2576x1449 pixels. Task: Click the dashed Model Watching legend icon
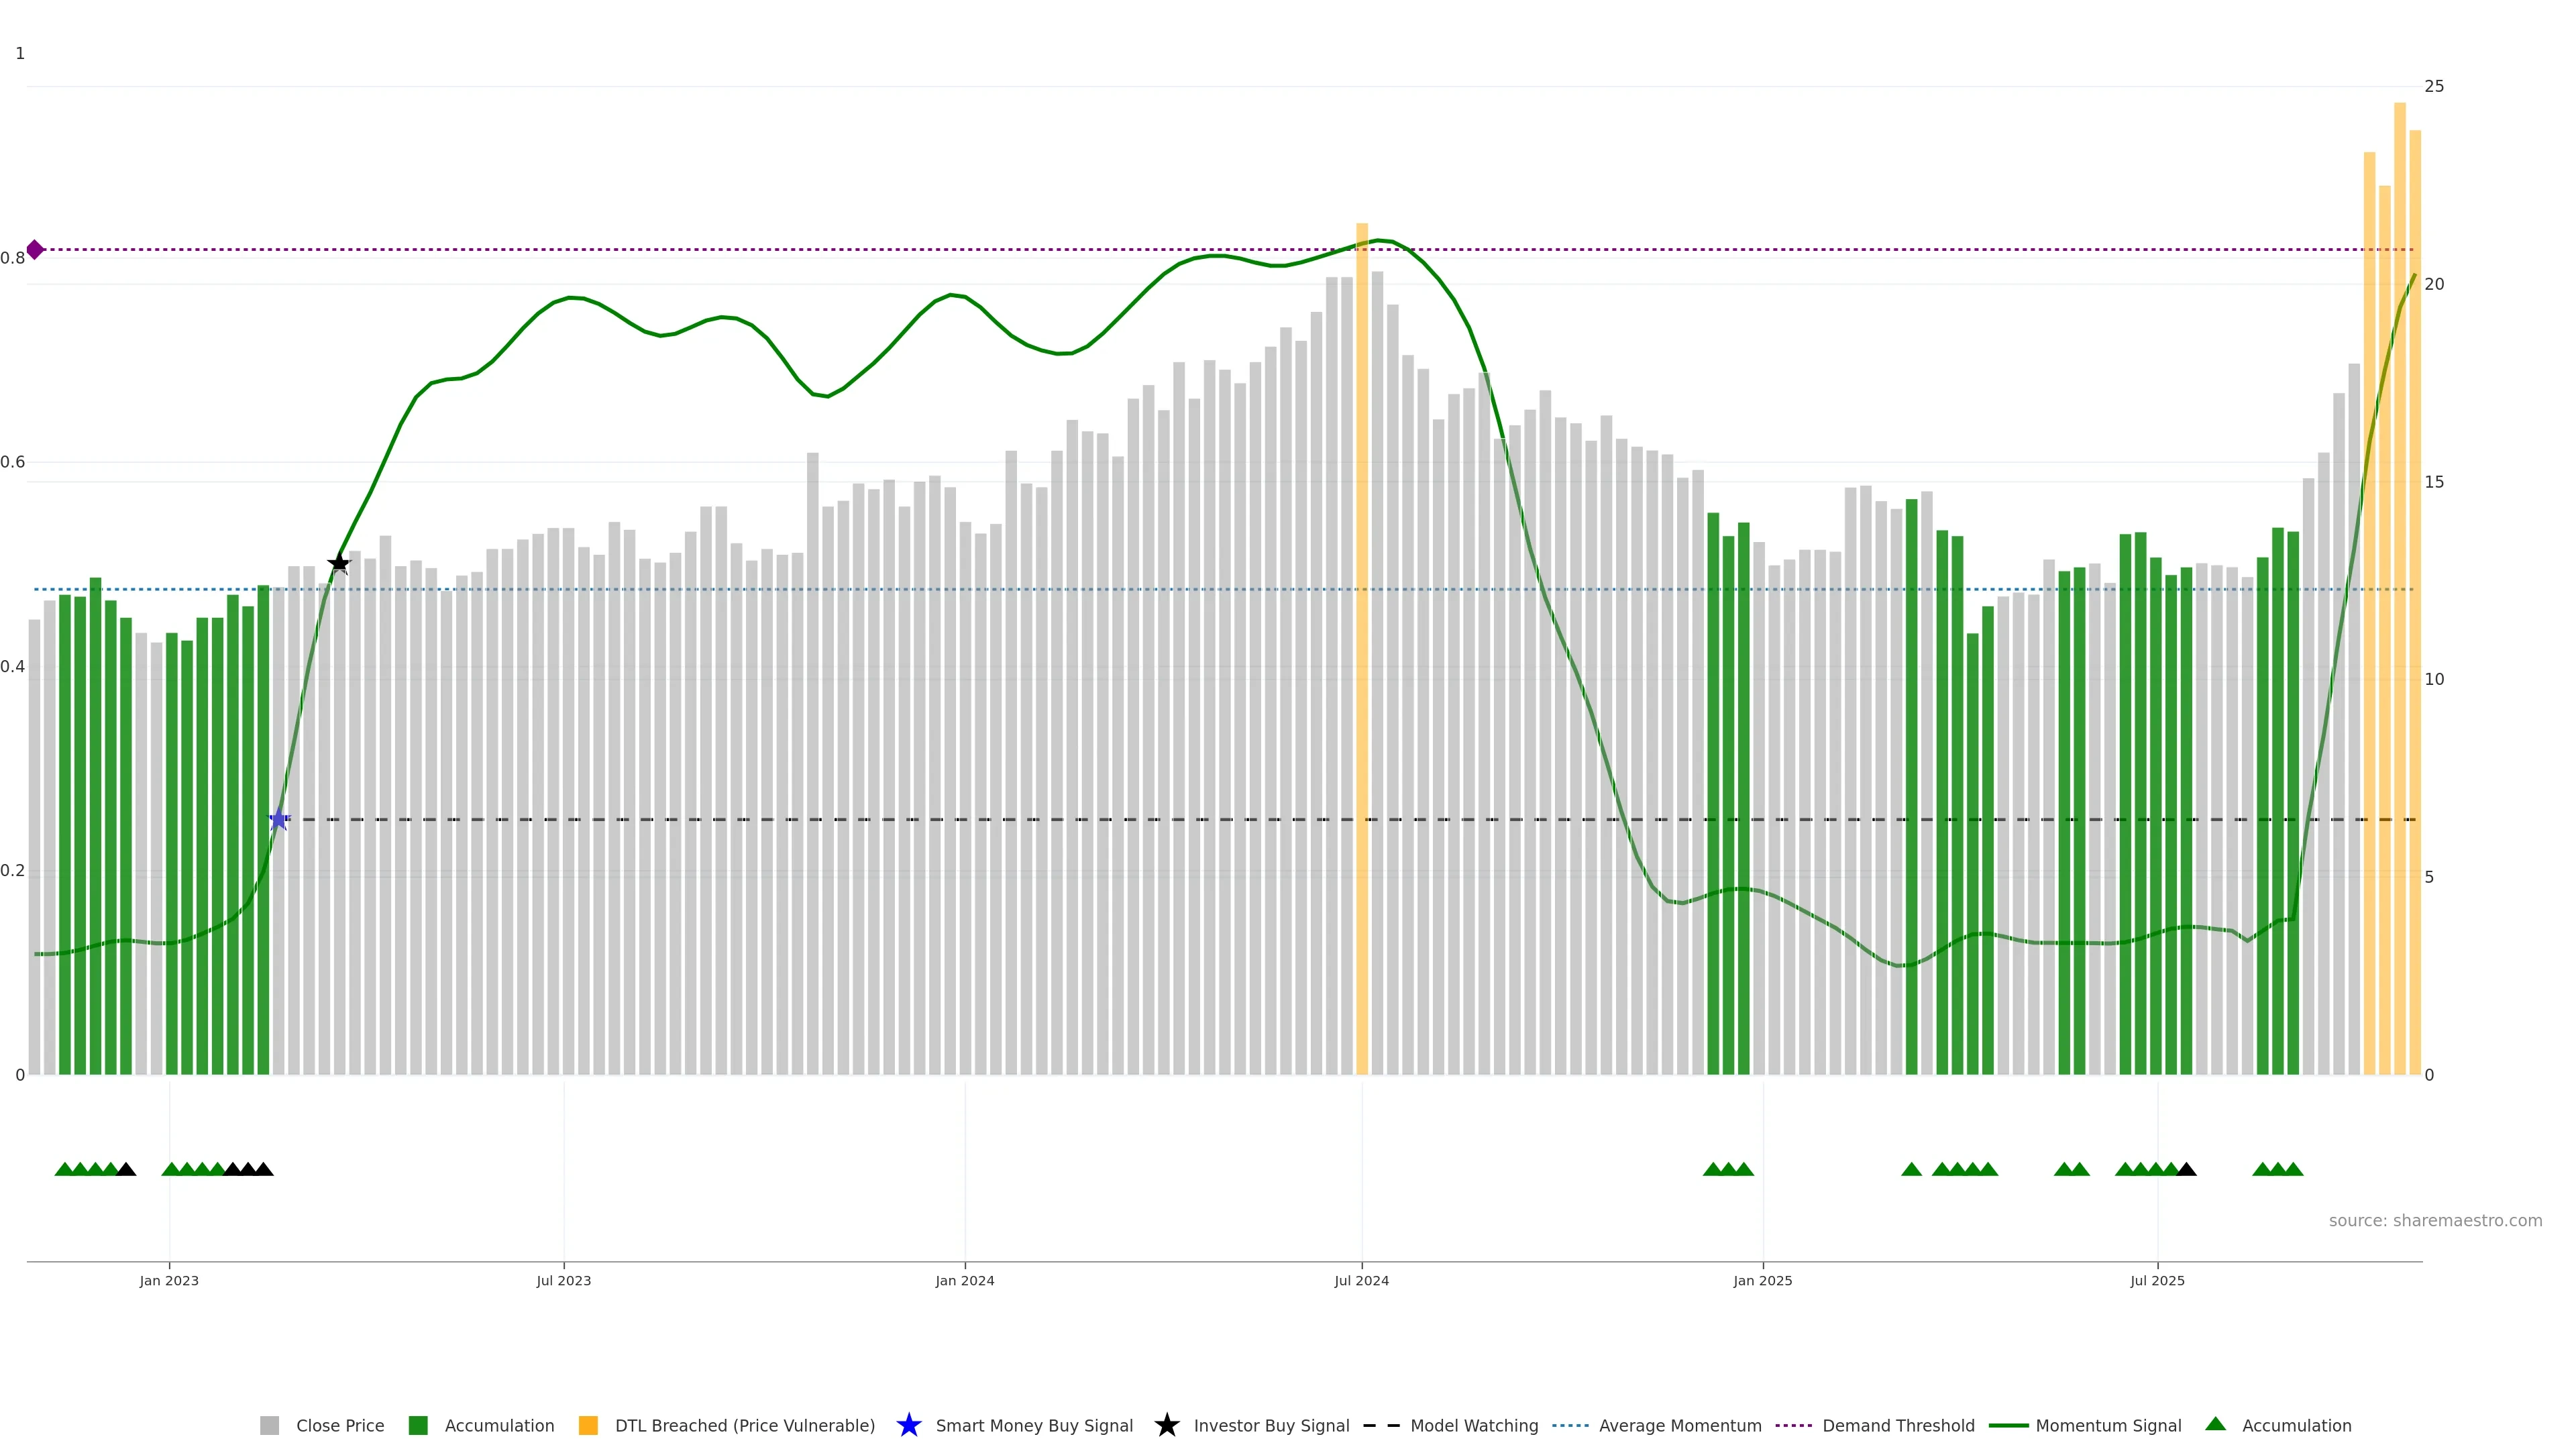(x=1381, y=1425)
